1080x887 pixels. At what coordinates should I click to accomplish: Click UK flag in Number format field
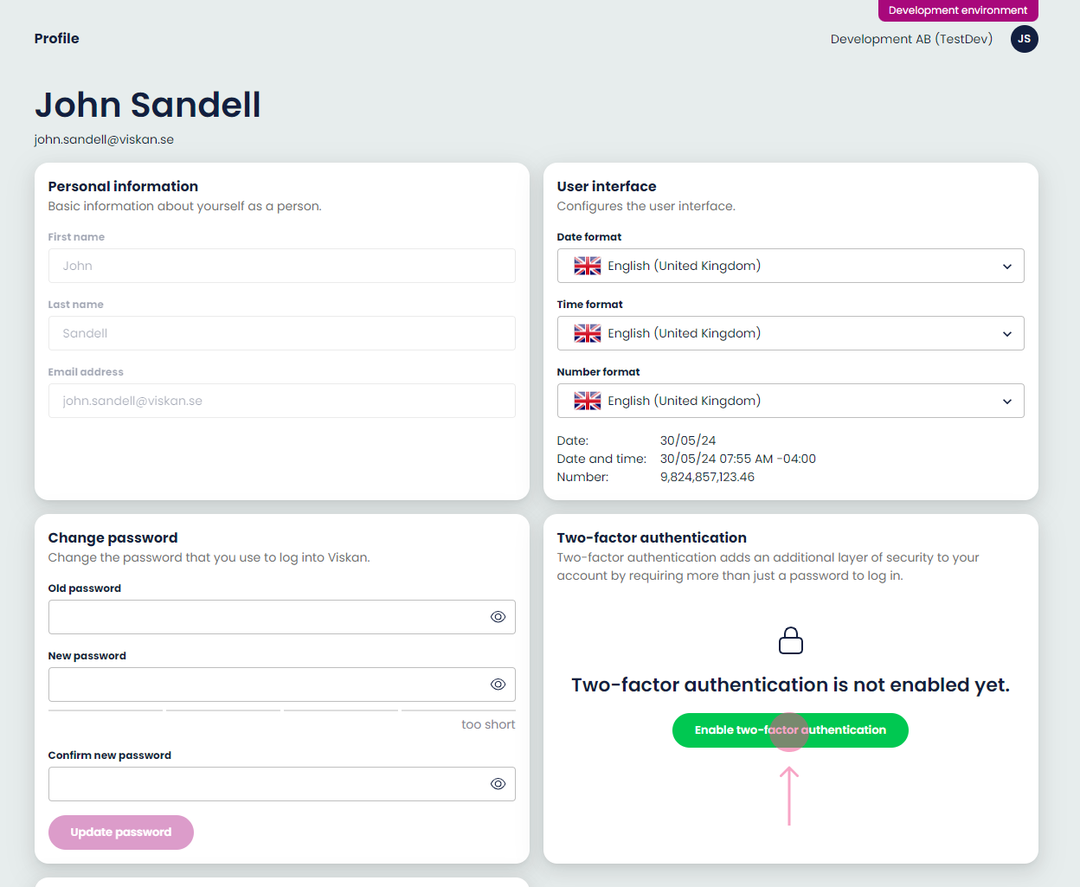click(x=588, y=400)
